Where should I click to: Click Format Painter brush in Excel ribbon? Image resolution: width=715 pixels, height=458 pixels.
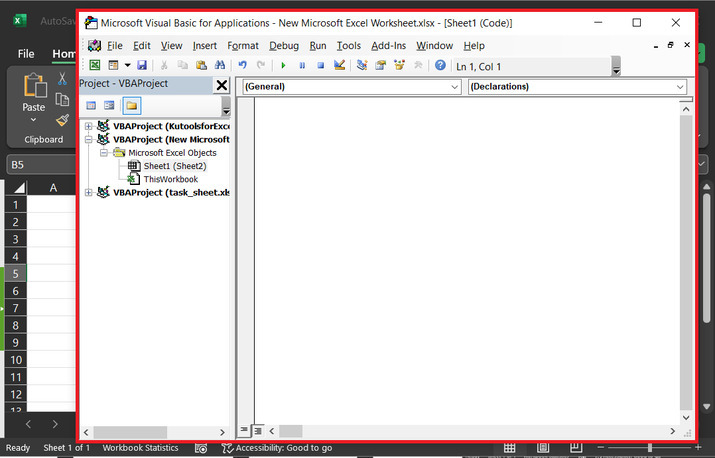click(x=62, y=120)
